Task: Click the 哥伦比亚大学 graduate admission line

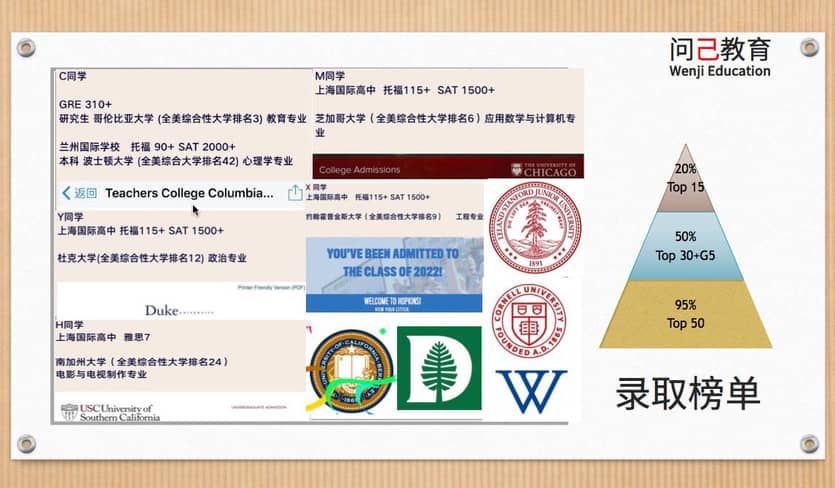Action: [183, 118]
